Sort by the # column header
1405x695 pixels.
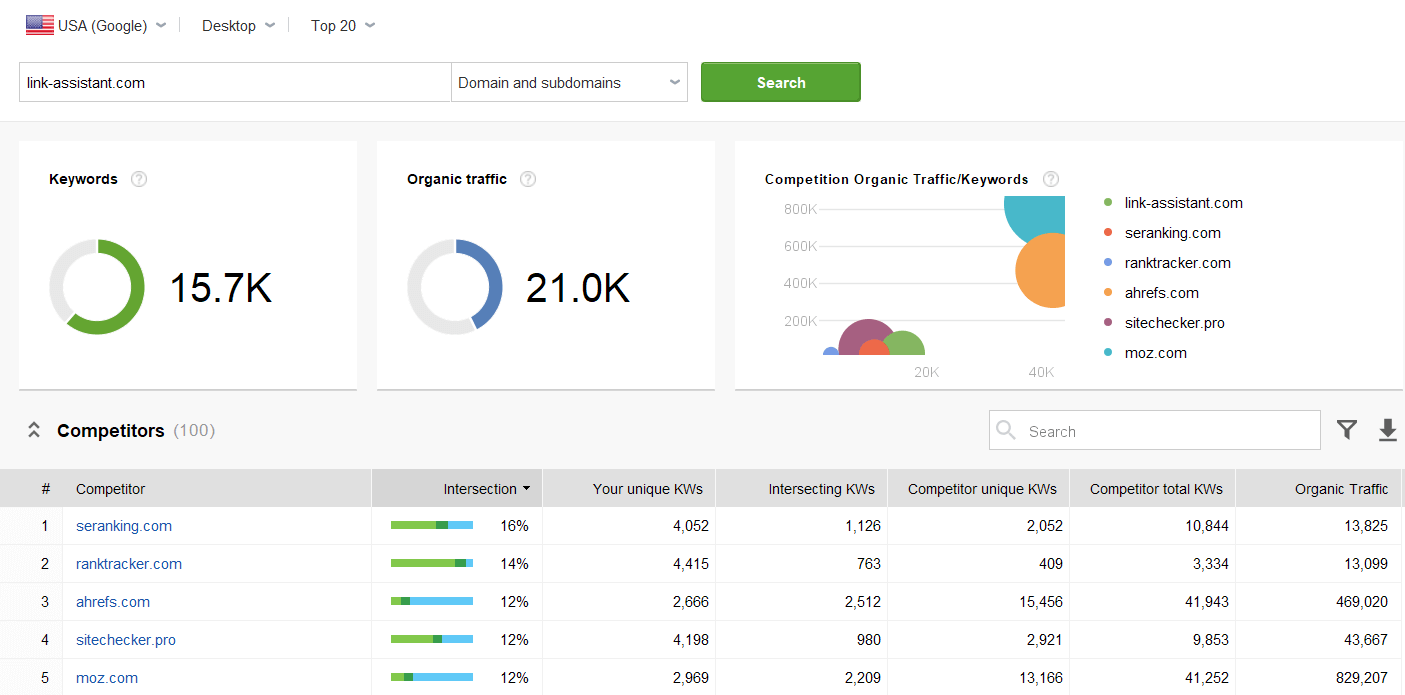pyautogui.click(x=46, y=489)
